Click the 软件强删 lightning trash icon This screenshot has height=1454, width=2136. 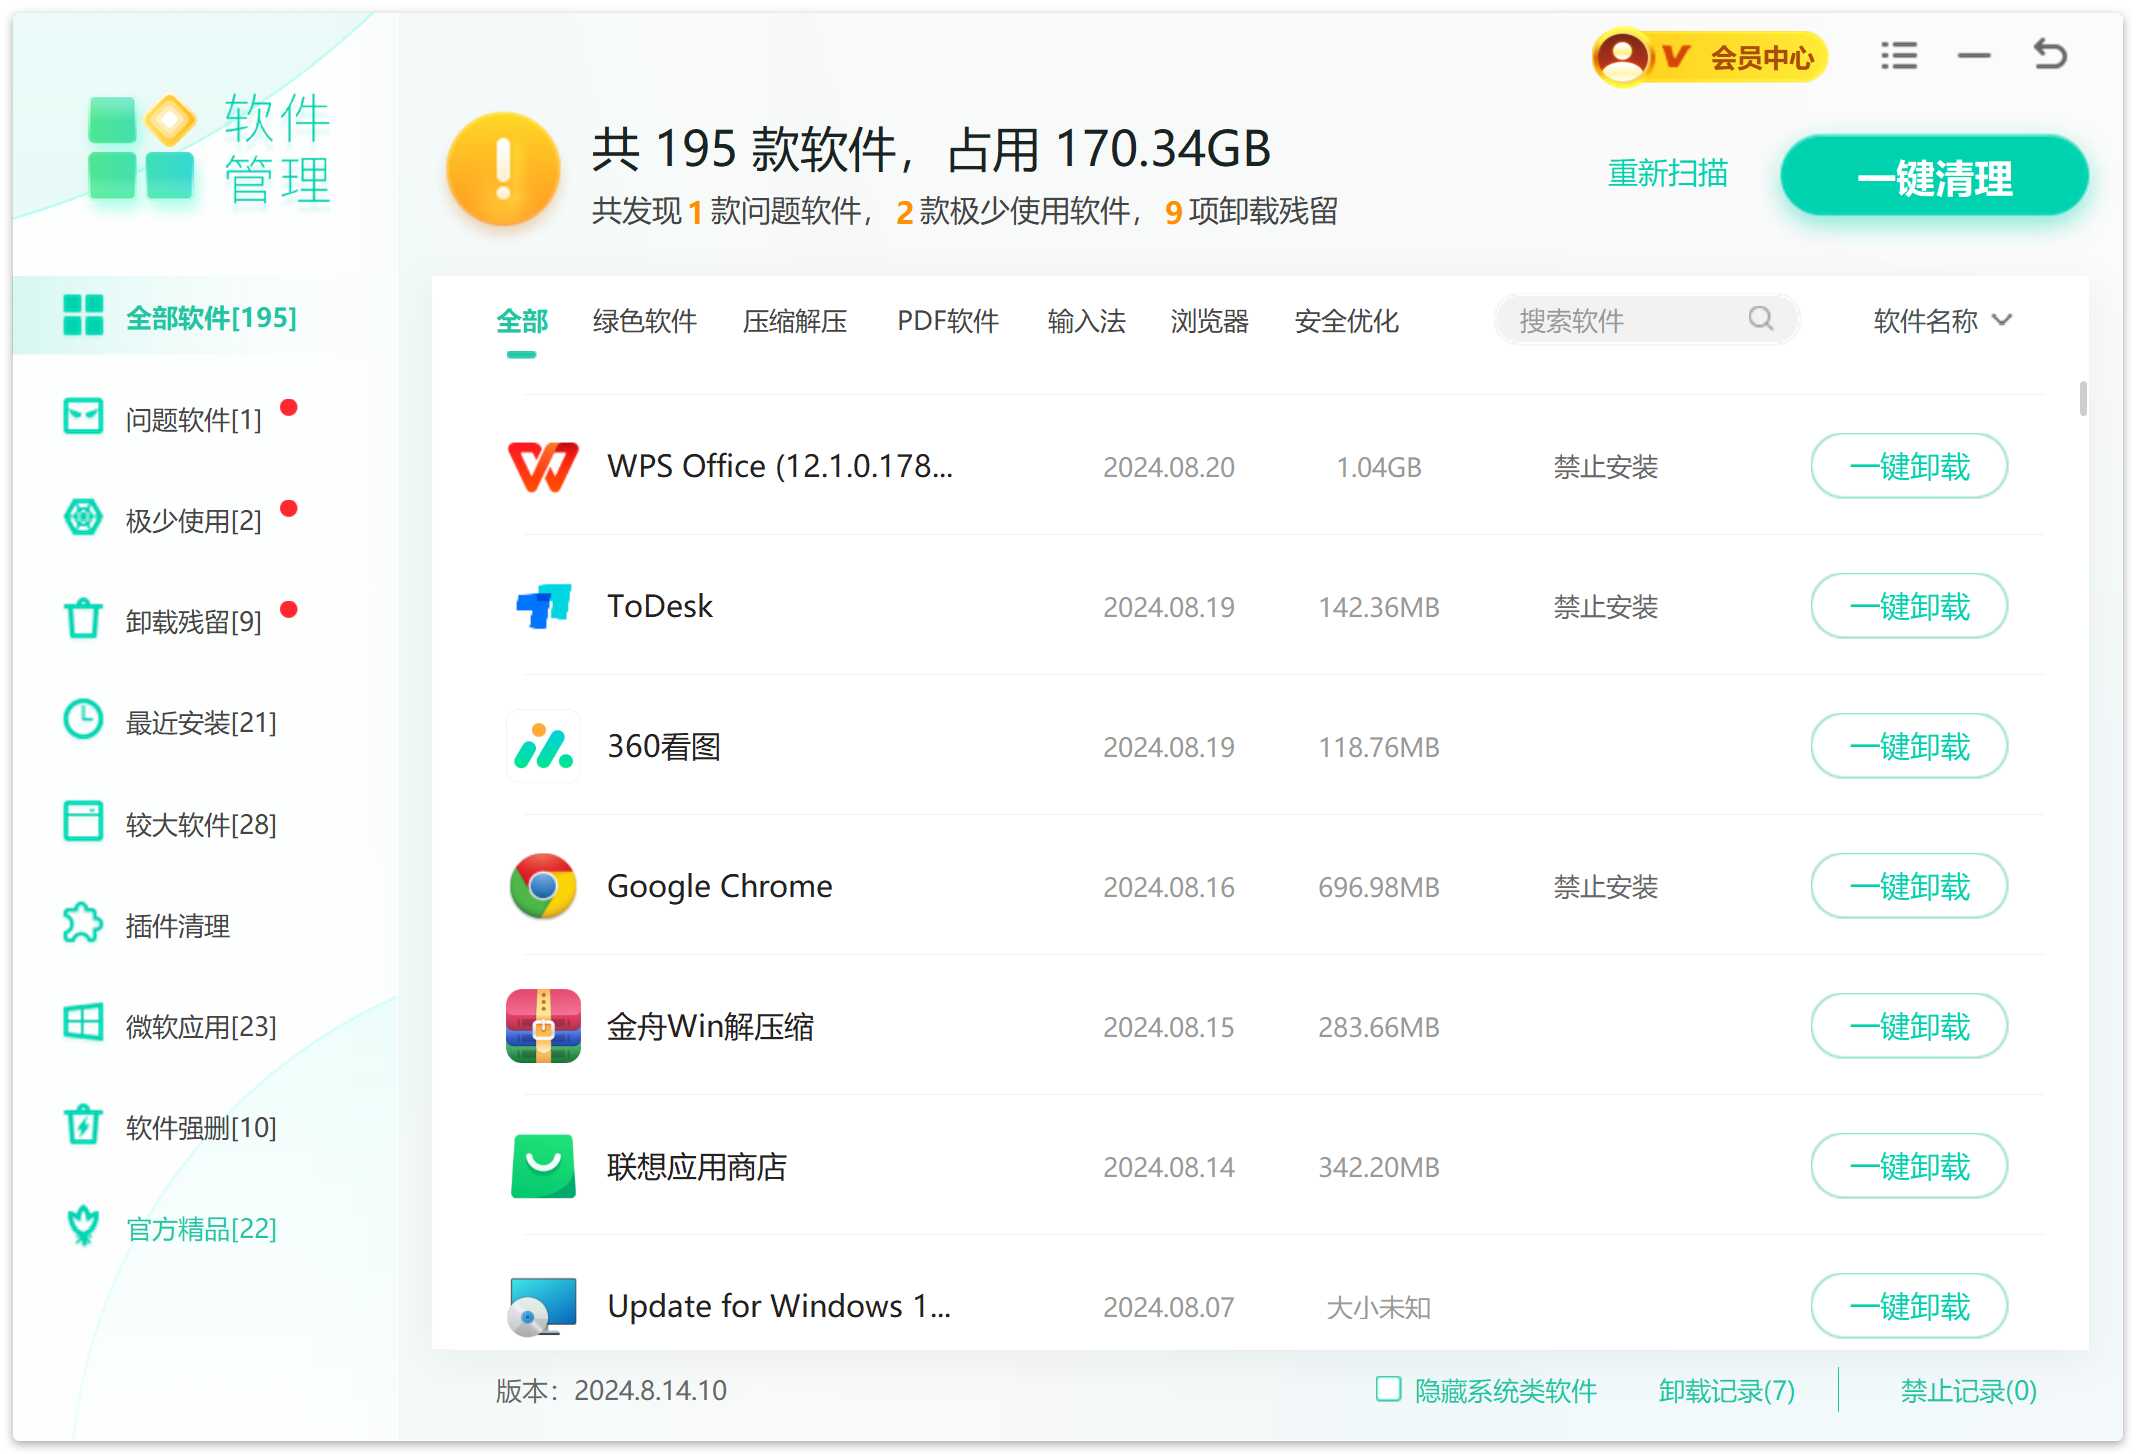83,1124
